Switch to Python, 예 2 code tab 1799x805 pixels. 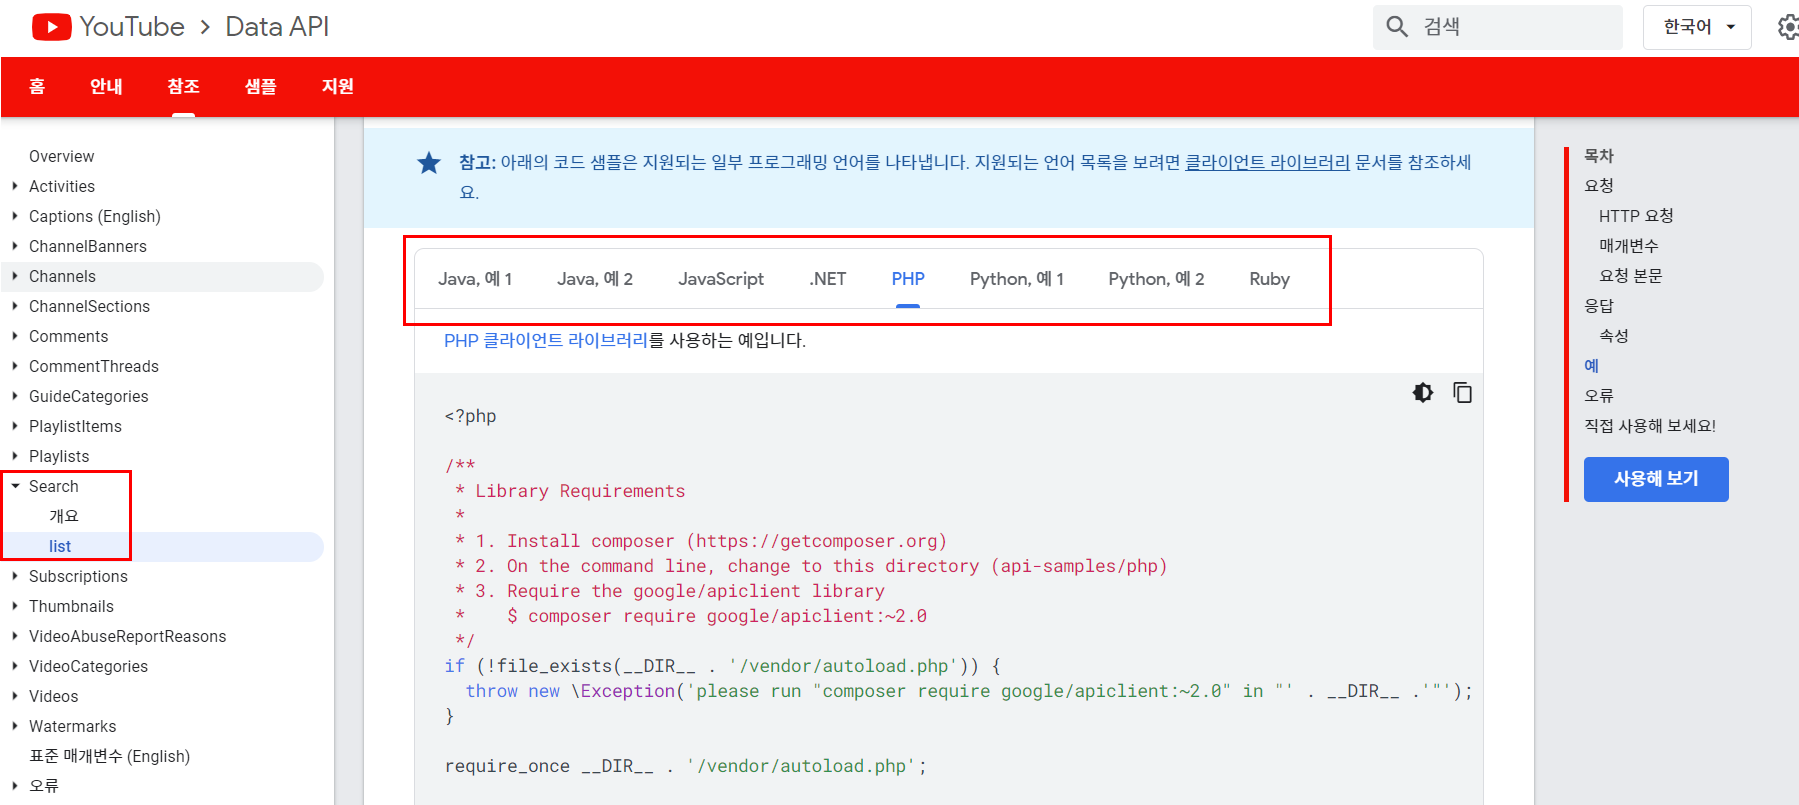(x=1156, y=279)
